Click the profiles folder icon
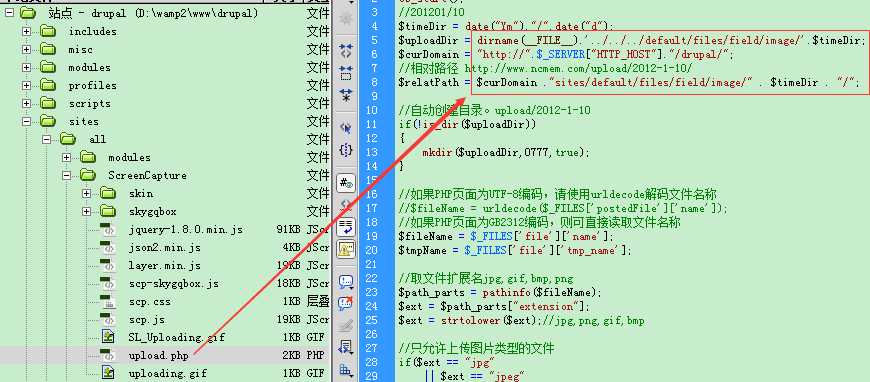The image size is (870, 382). click(48, 86)
